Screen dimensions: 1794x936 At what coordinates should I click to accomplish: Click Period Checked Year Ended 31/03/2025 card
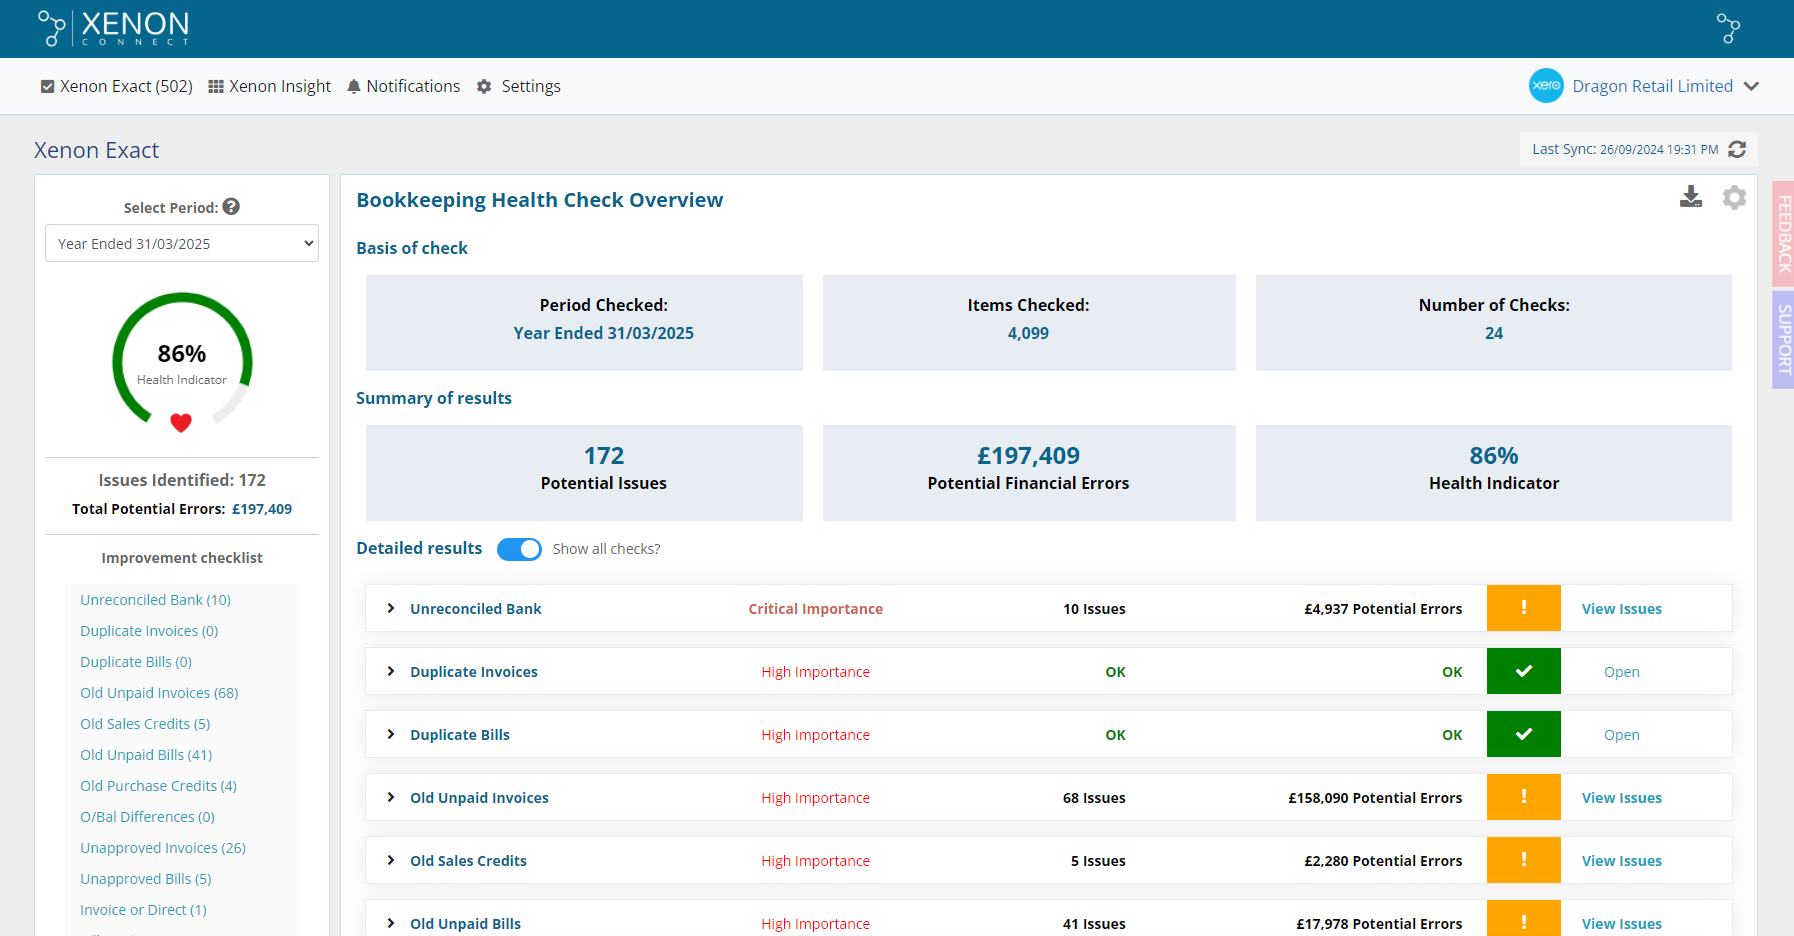[x=584, y=323]
